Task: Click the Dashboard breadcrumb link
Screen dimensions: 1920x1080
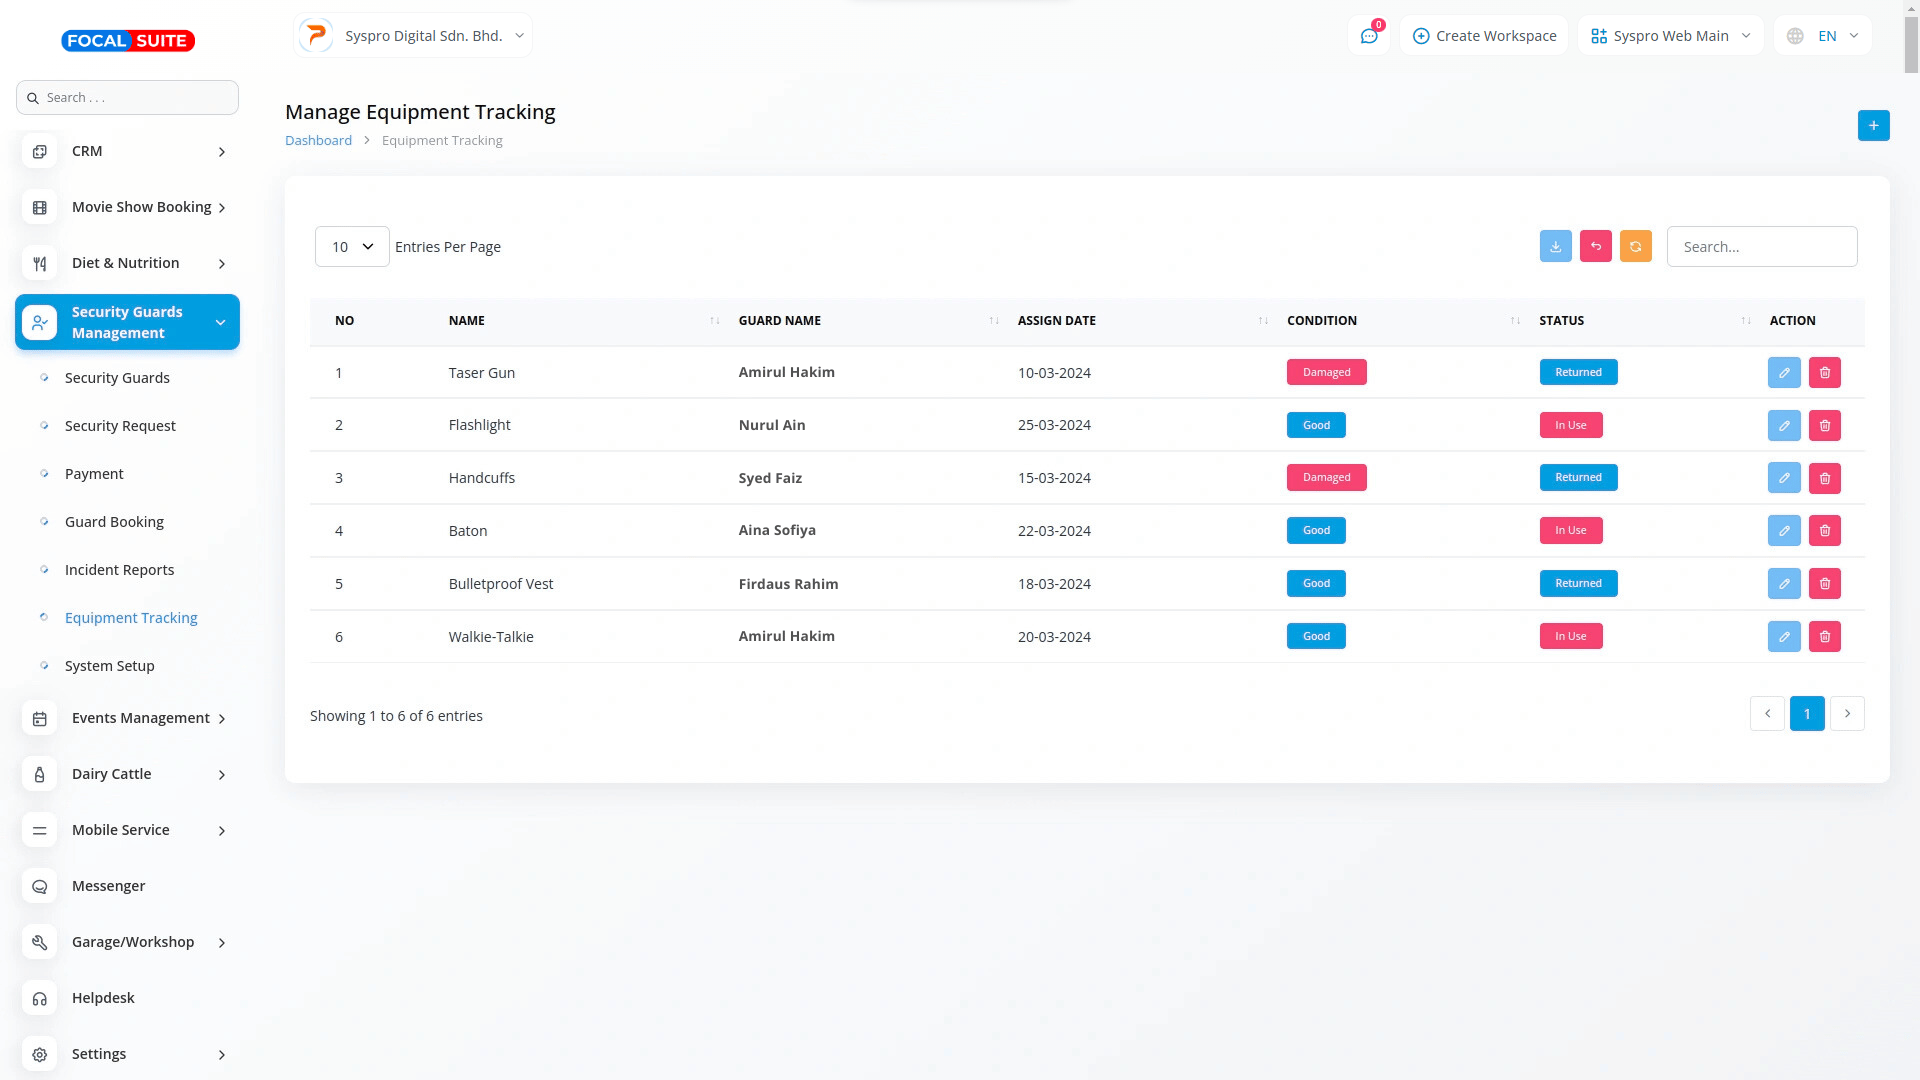Action: coord(318,141)
